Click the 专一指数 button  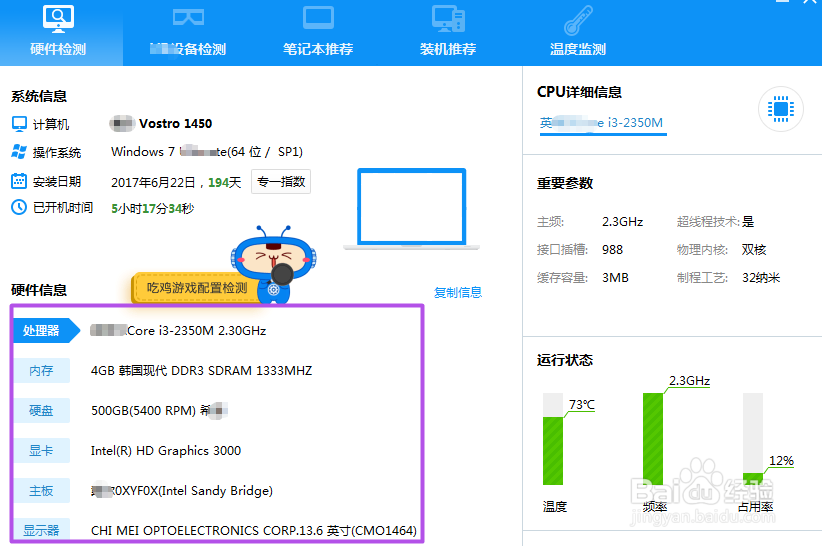(x=281, y=182)
